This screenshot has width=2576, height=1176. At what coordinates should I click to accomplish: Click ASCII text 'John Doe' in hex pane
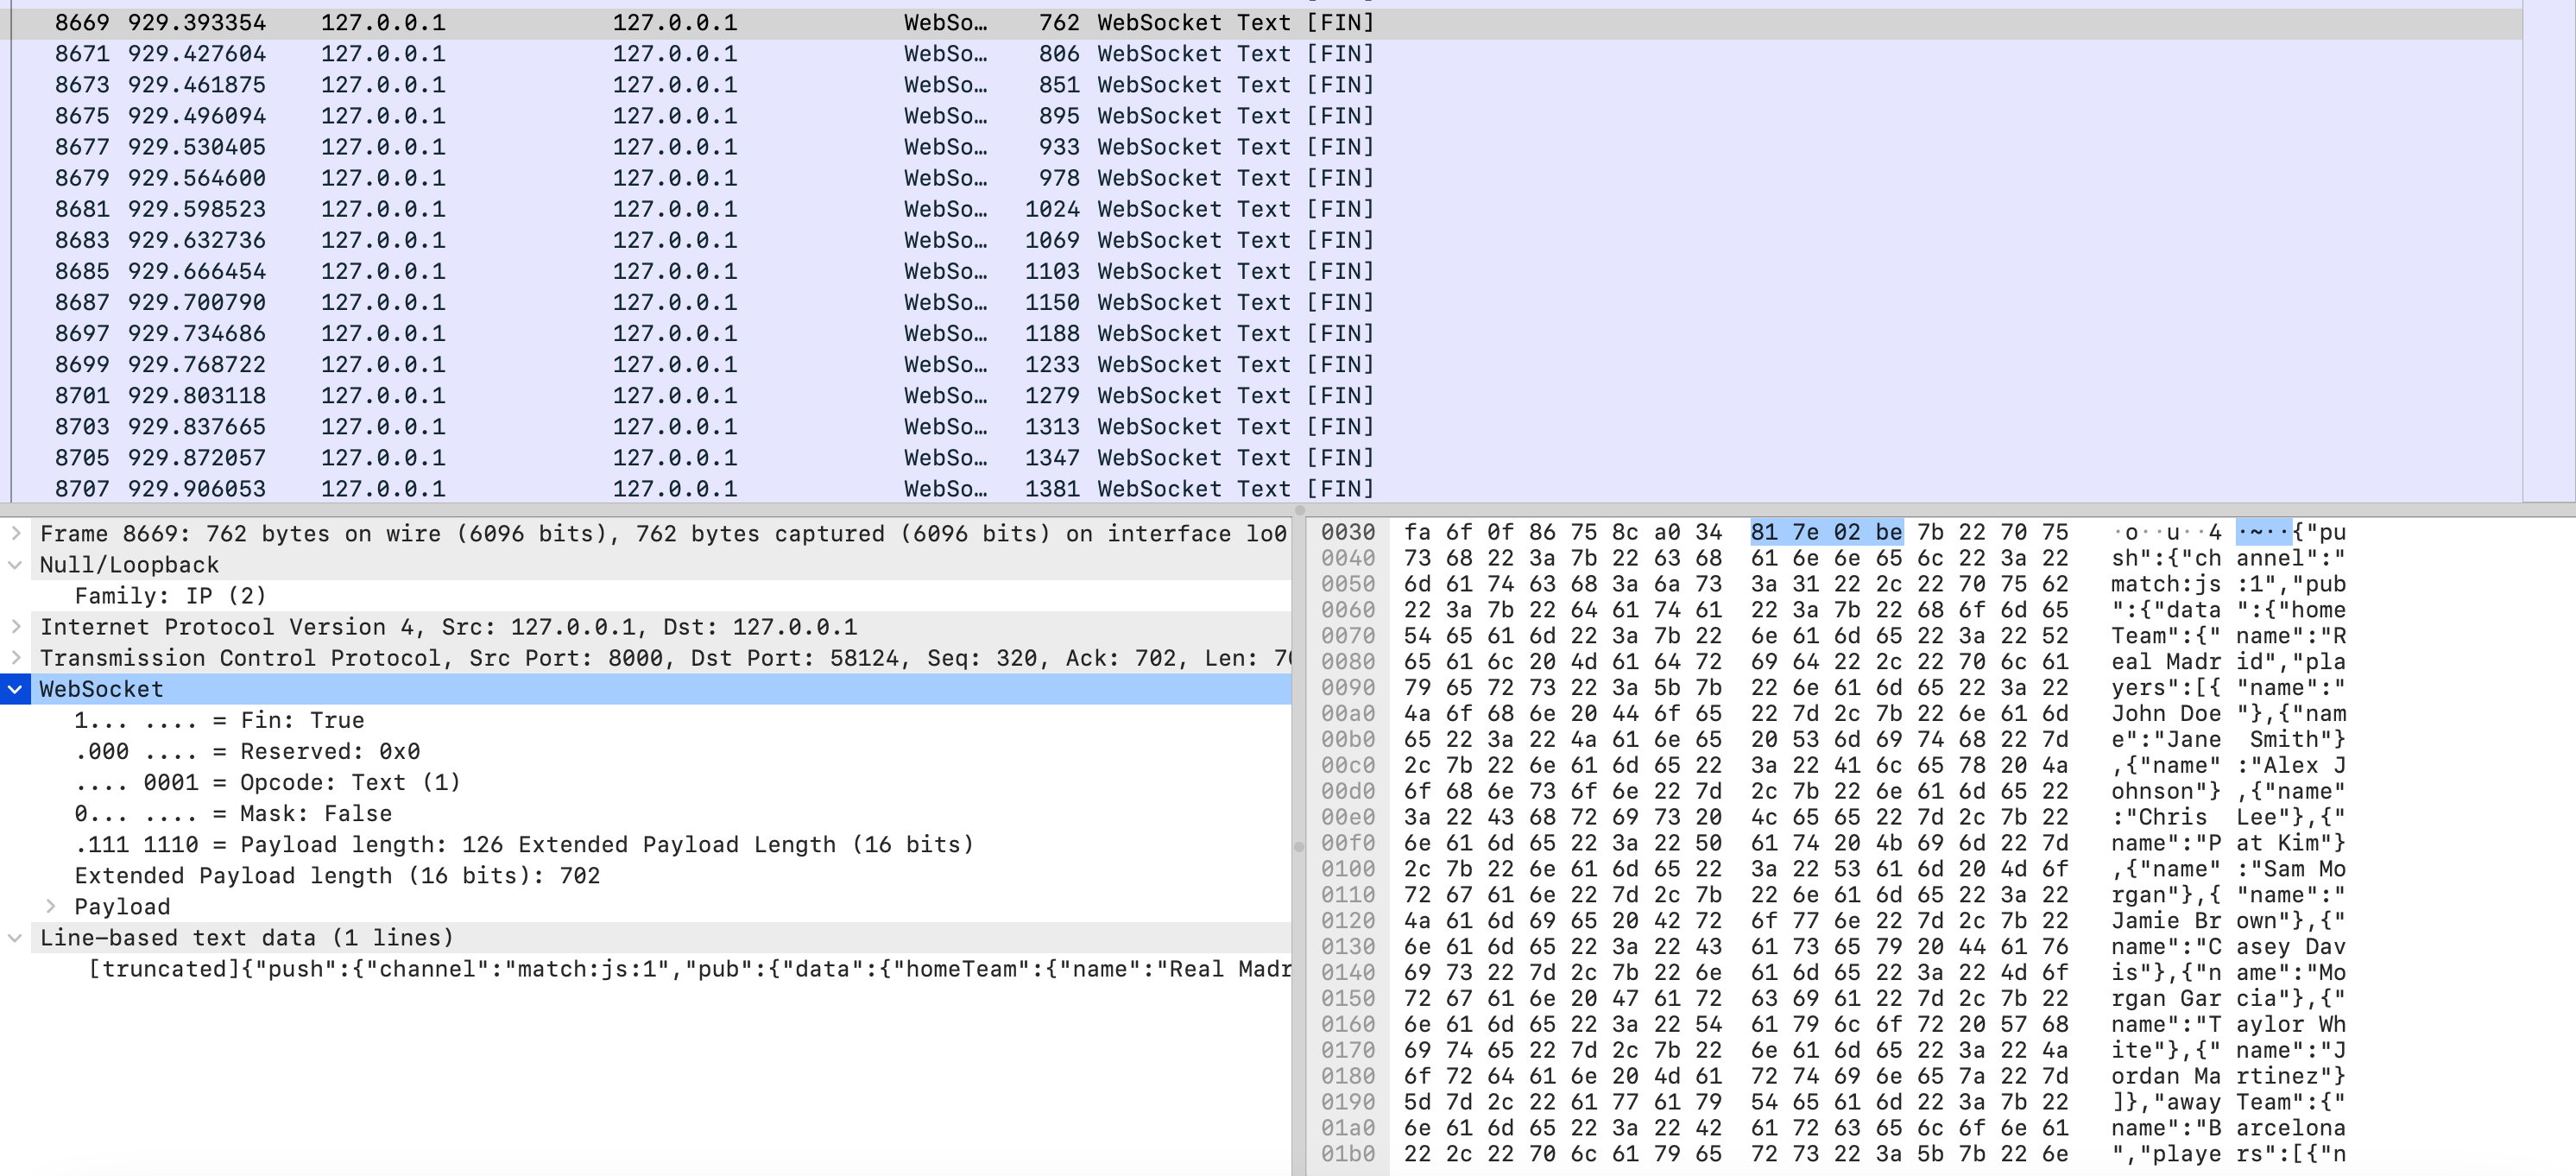click(2166, 713)
